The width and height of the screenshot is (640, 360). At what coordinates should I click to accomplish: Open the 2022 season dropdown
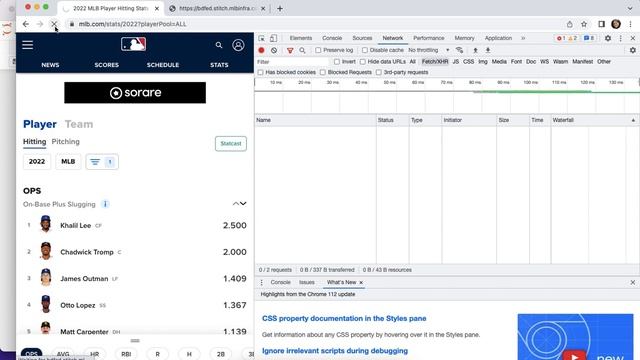pos(37,162)
